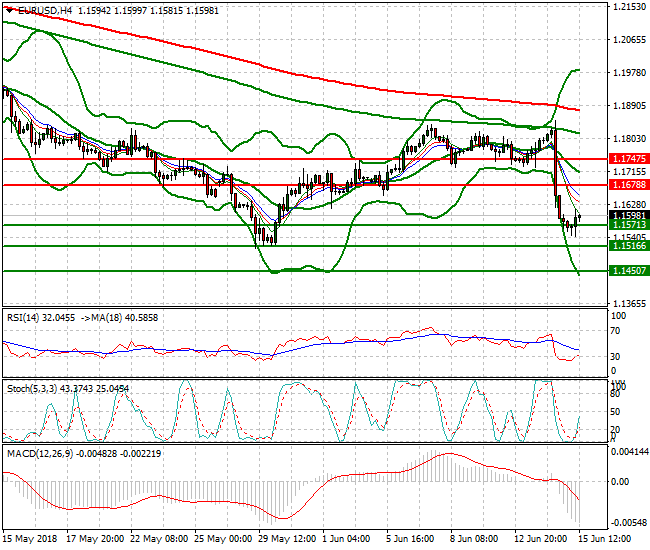Click the MACD scale value 0.004144
650x550 pixels.
630,452
